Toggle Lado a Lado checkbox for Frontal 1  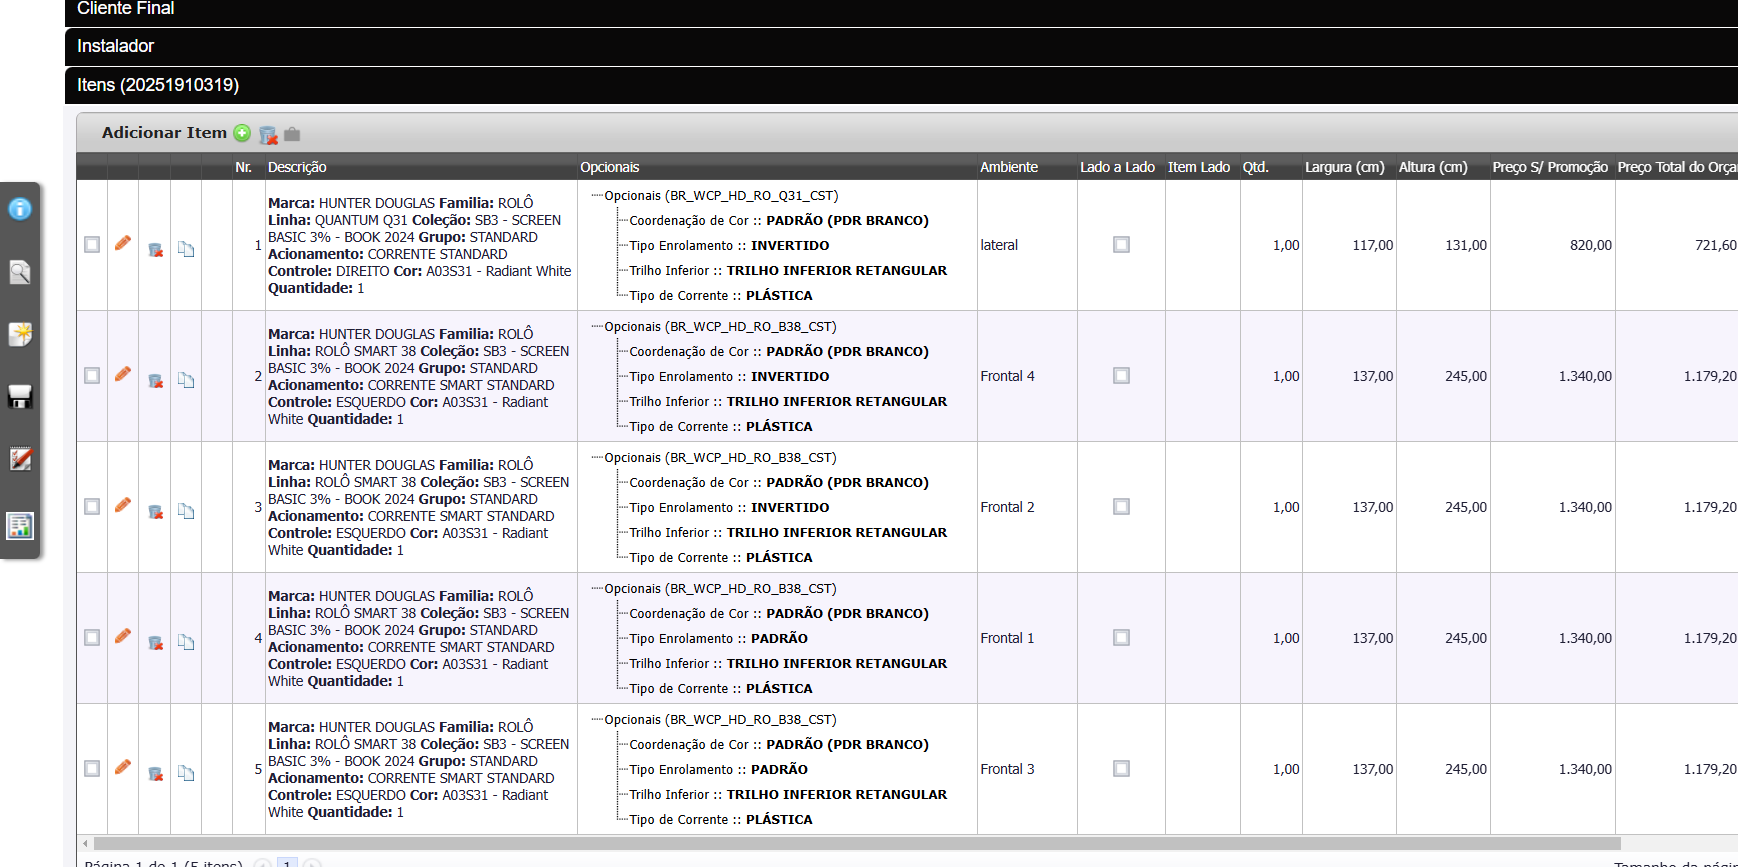1121,637
